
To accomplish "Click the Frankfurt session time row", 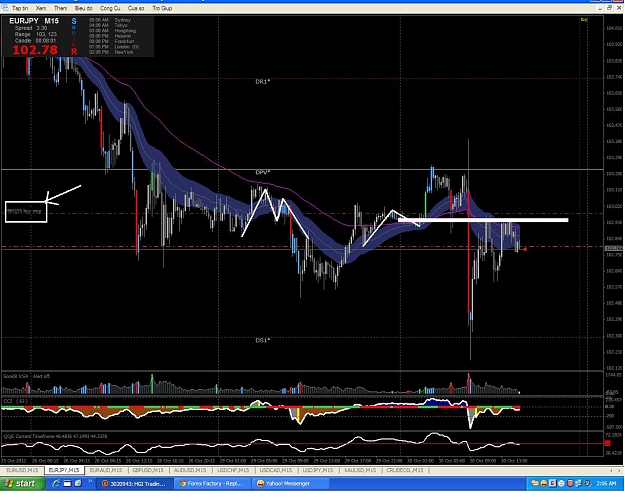I will [x=111, y=41].
